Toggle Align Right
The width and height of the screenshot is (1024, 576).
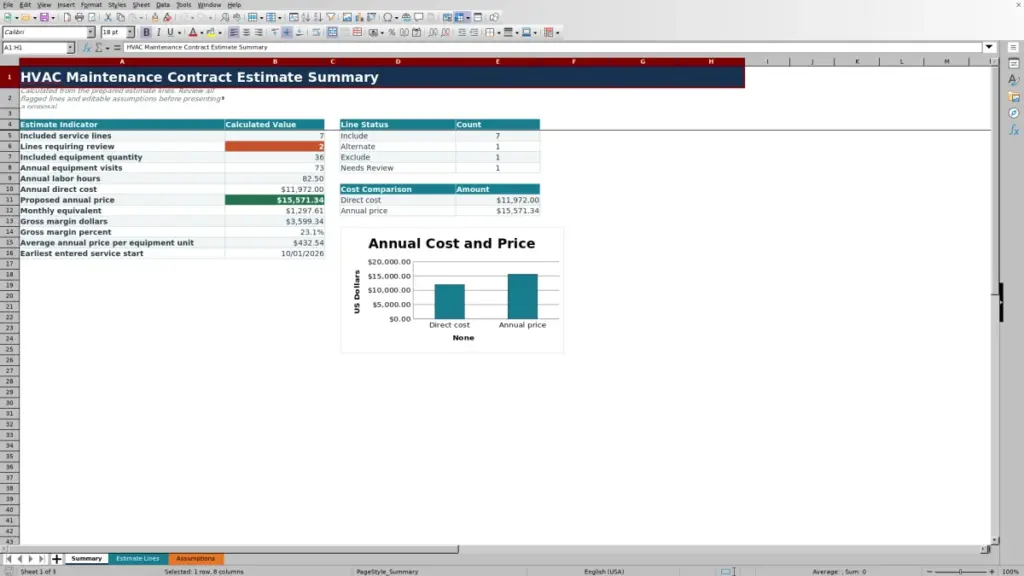tap(259, 32)
